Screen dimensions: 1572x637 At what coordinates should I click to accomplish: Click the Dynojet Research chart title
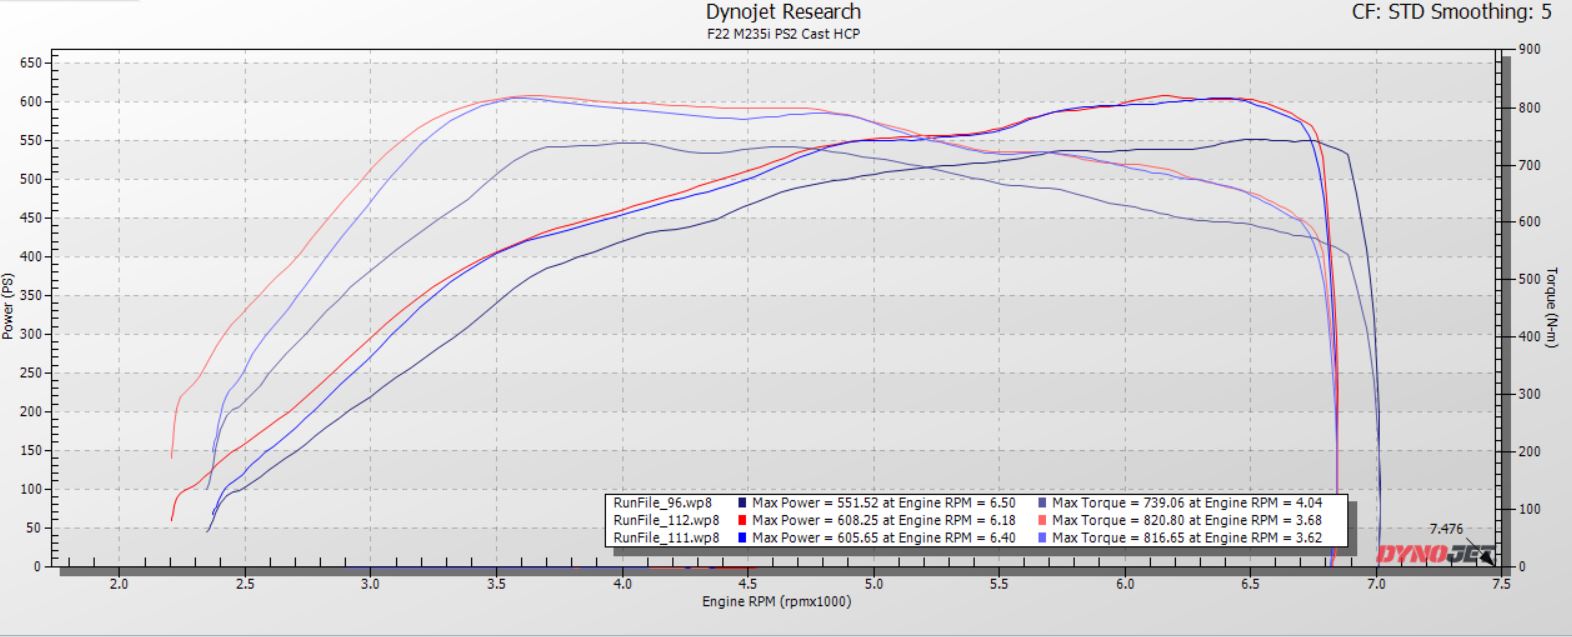[x=783, y=12]
